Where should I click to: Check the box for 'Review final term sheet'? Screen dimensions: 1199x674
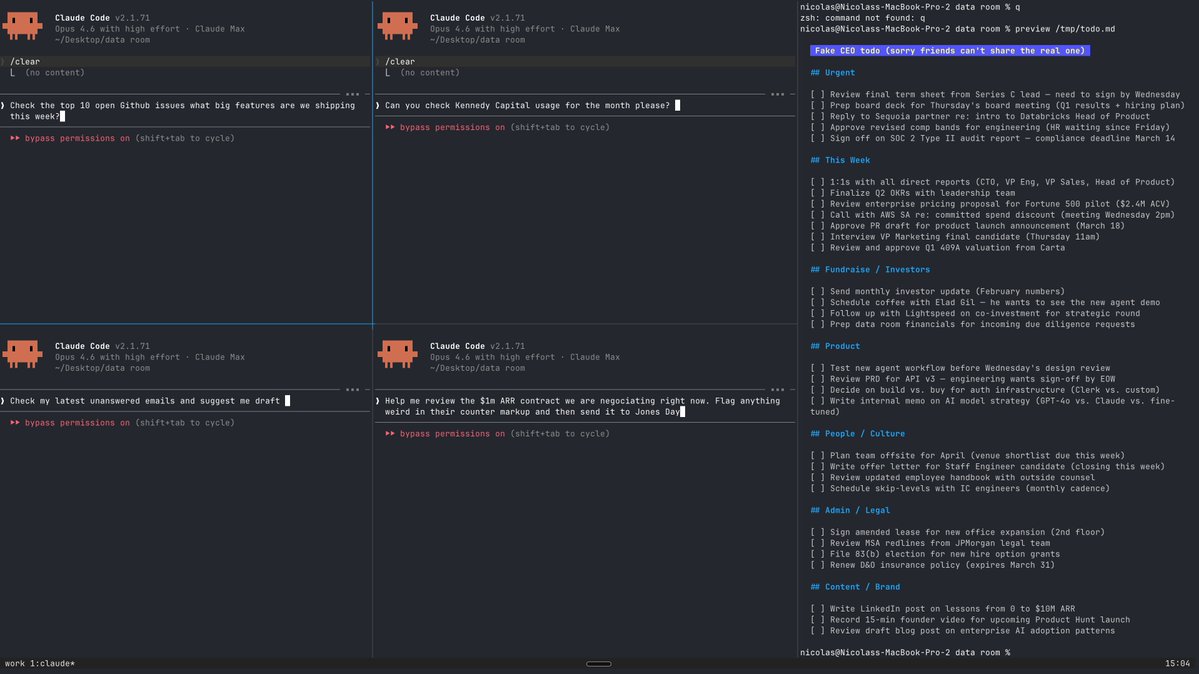point(817,95)
